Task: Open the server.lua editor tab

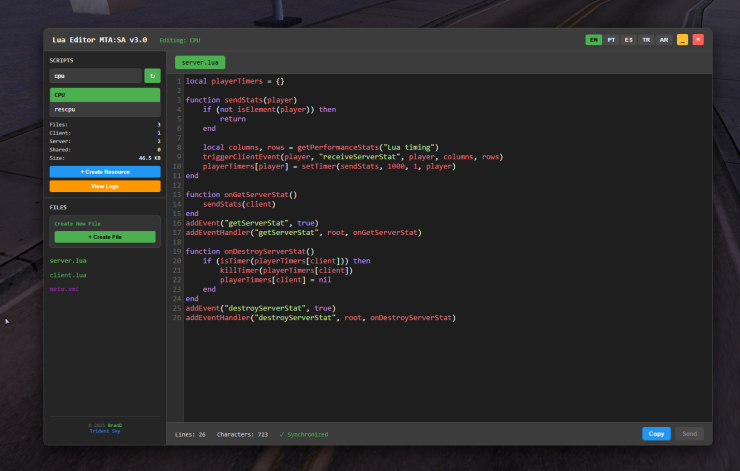Action: click(x=200, y=62)
